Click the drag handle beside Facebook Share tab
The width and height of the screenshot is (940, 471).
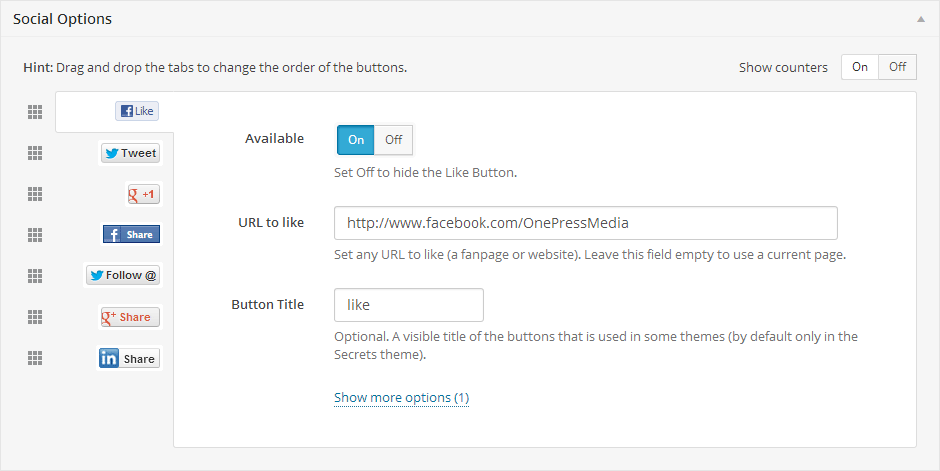click(35, 235)
